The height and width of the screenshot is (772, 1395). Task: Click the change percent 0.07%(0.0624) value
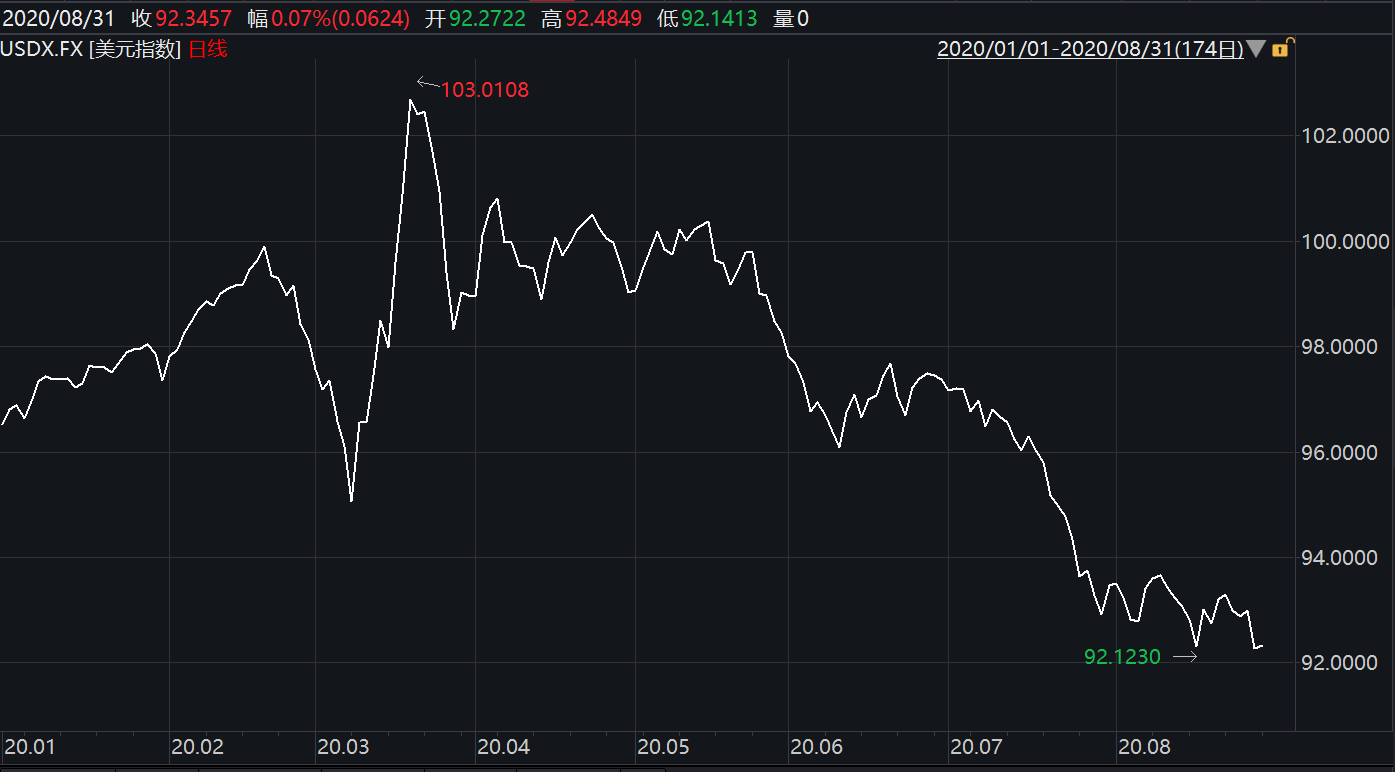[340, 18]
